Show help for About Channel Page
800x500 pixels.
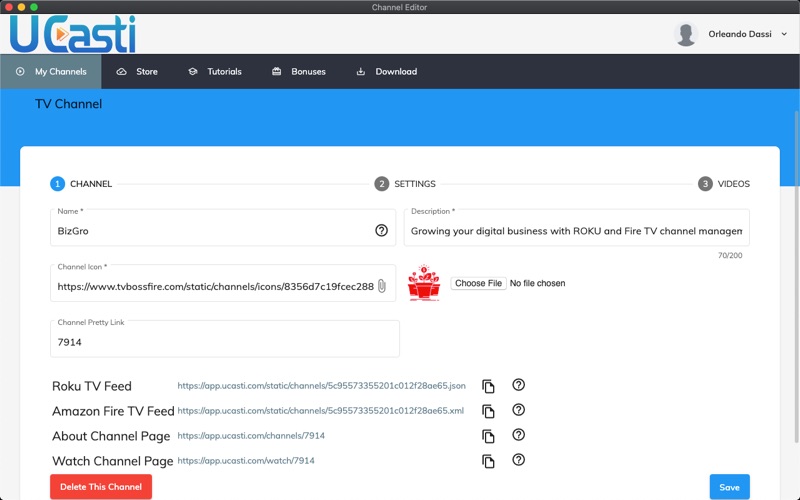pos(518,435)
